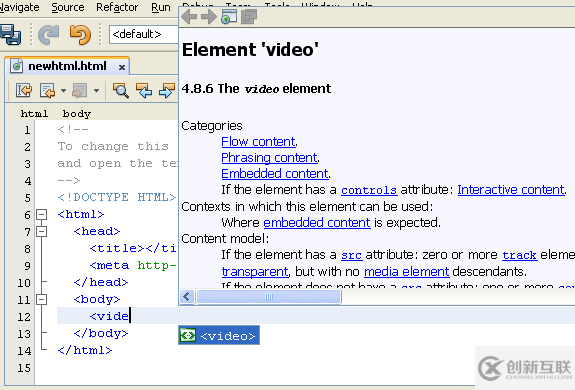Click Find Next Occurrence icon
The width and height of the screenshot is (575, 390).
click(x=167, y=90)
